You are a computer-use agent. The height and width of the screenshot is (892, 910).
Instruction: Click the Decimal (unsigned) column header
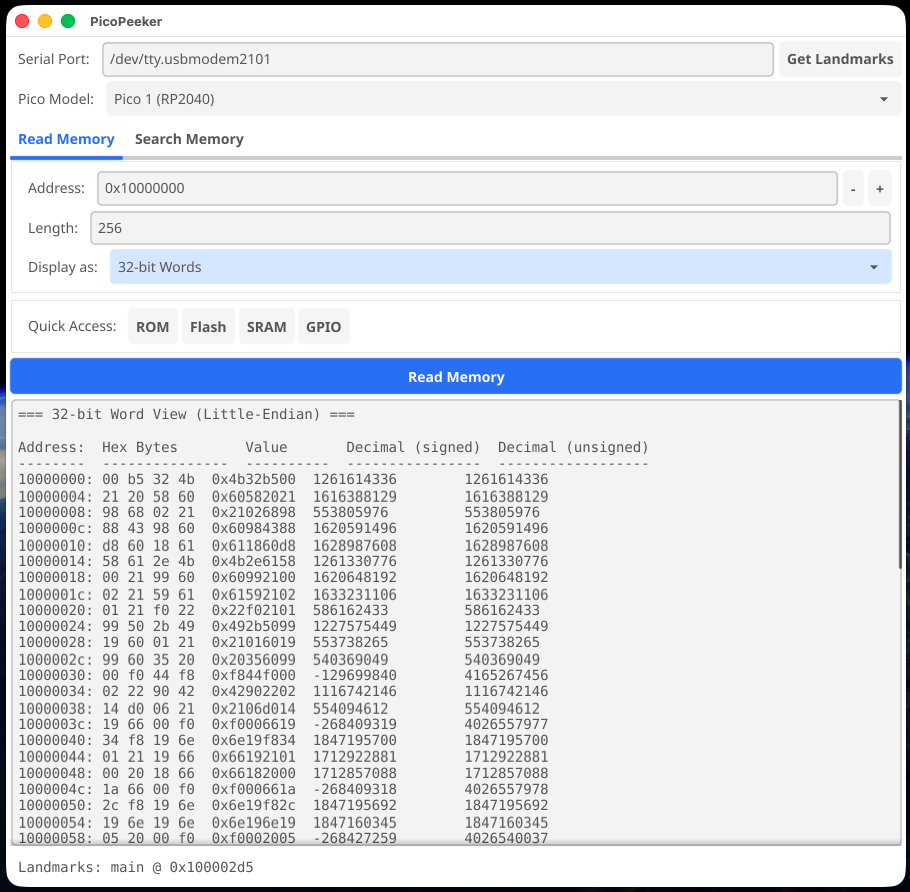[x=573, y=447]
